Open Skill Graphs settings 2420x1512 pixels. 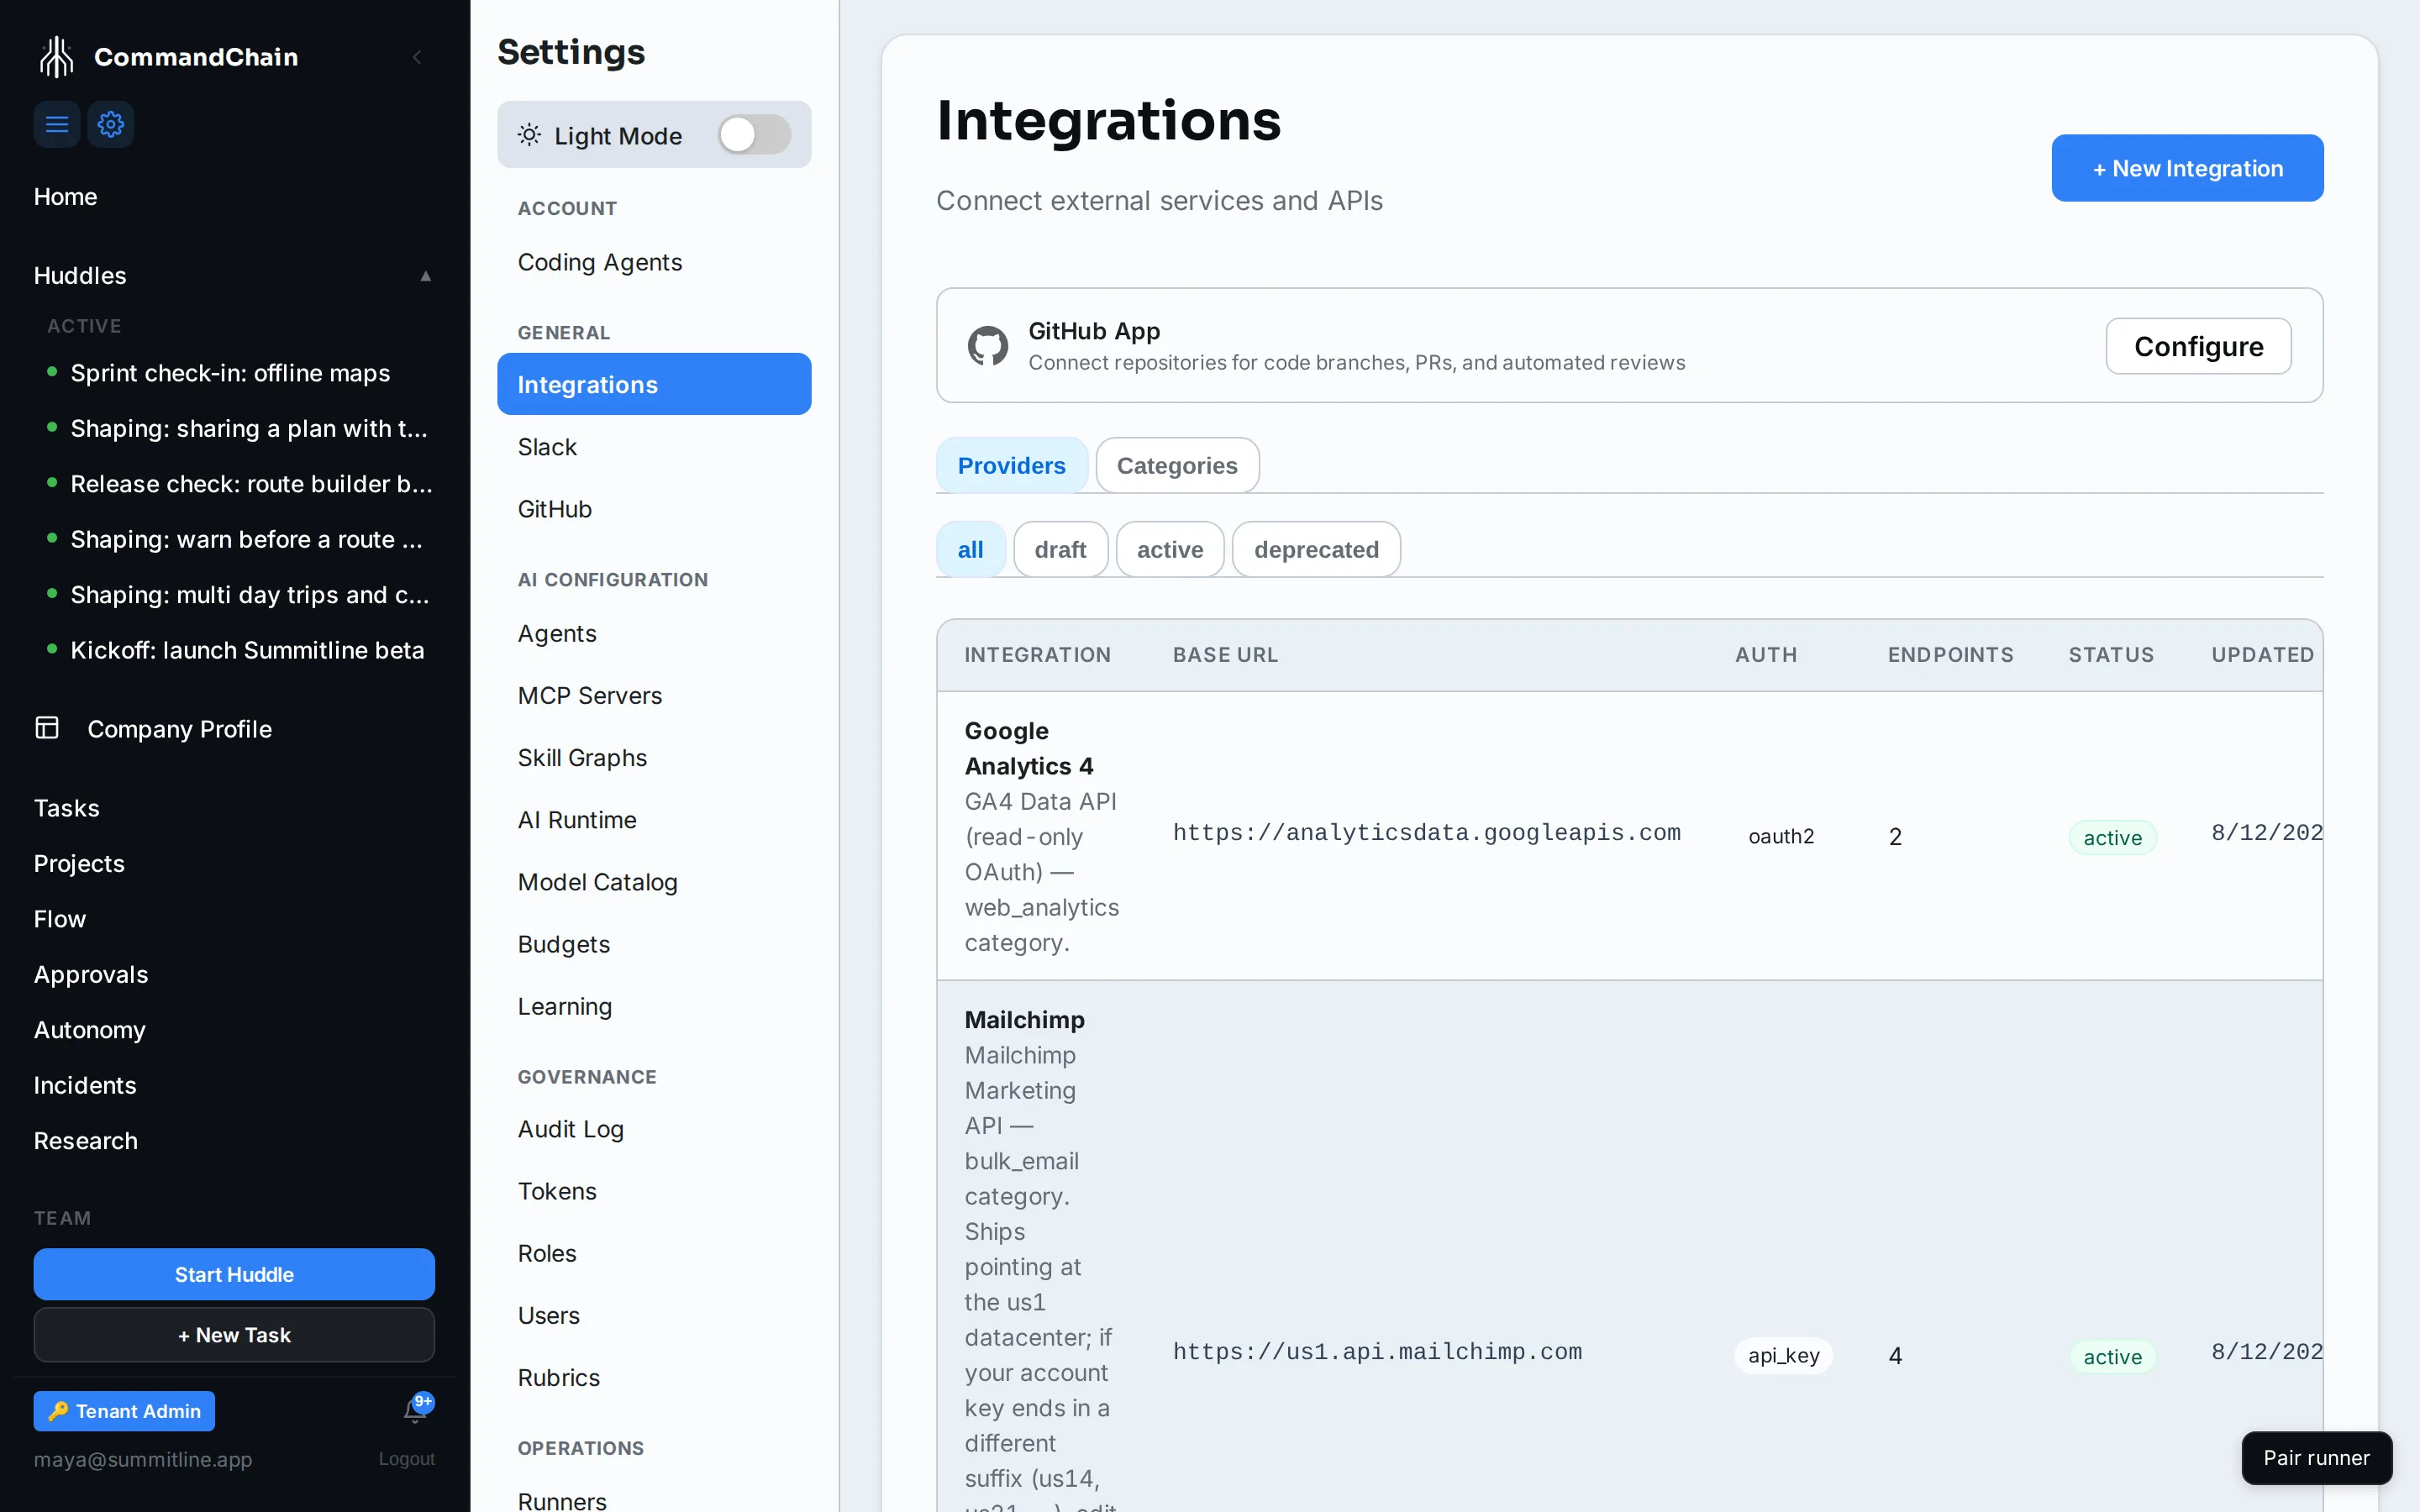click(654, 758)
